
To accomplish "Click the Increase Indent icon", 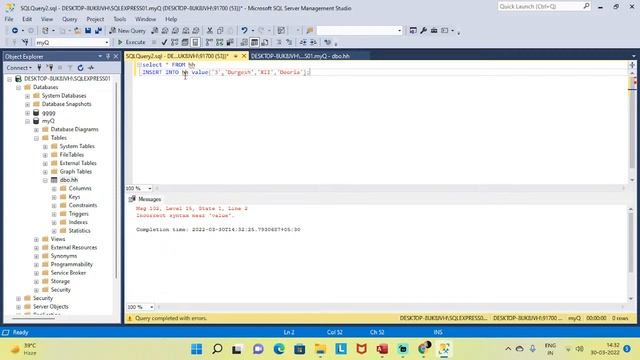I will (313, 42).
